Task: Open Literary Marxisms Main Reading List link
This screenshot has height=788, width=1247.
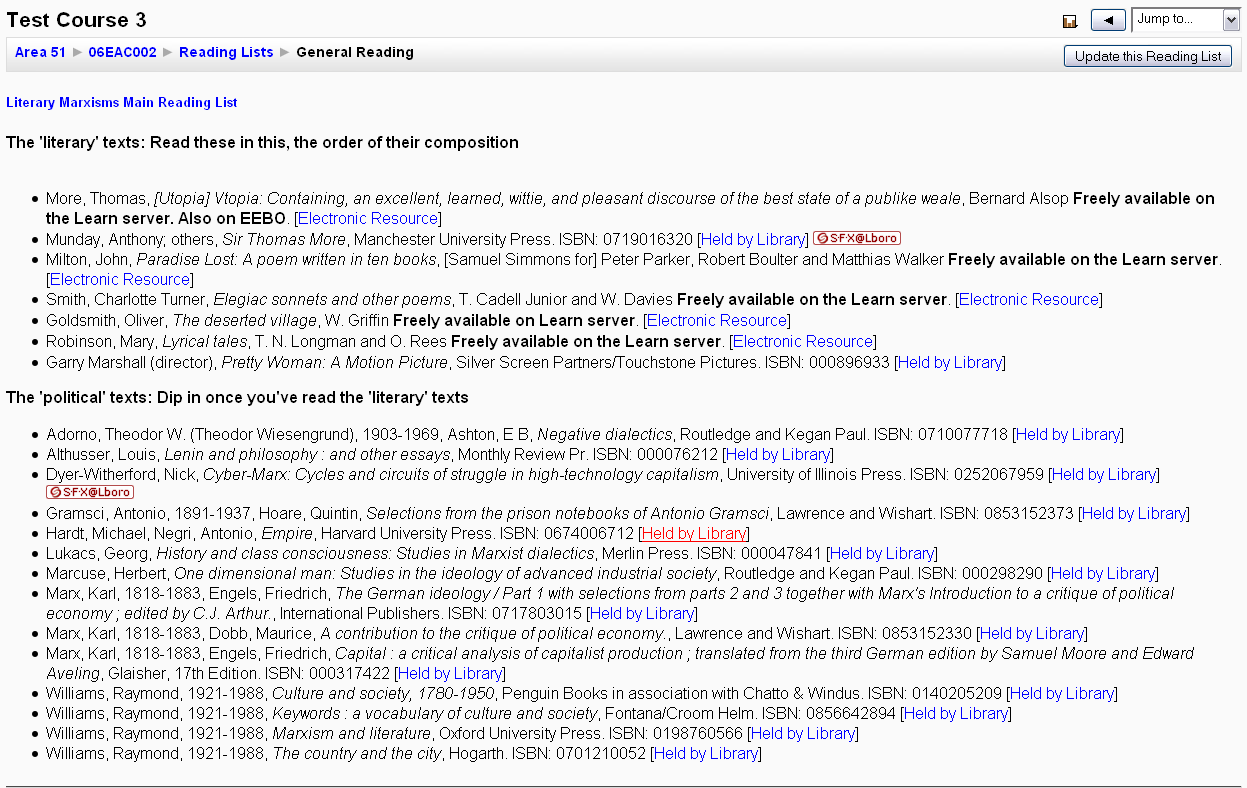Action: [122, 103]
